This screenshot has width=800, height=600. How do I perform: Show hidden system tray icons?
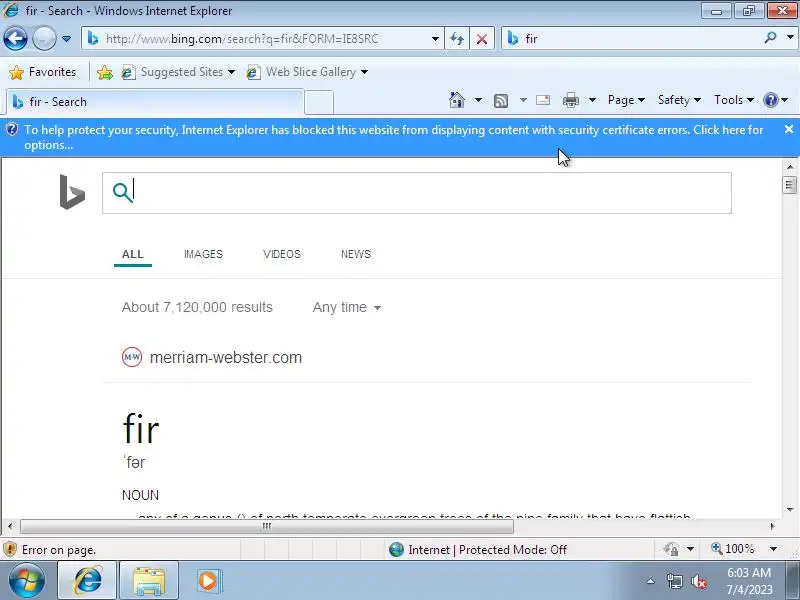(650, 581)
